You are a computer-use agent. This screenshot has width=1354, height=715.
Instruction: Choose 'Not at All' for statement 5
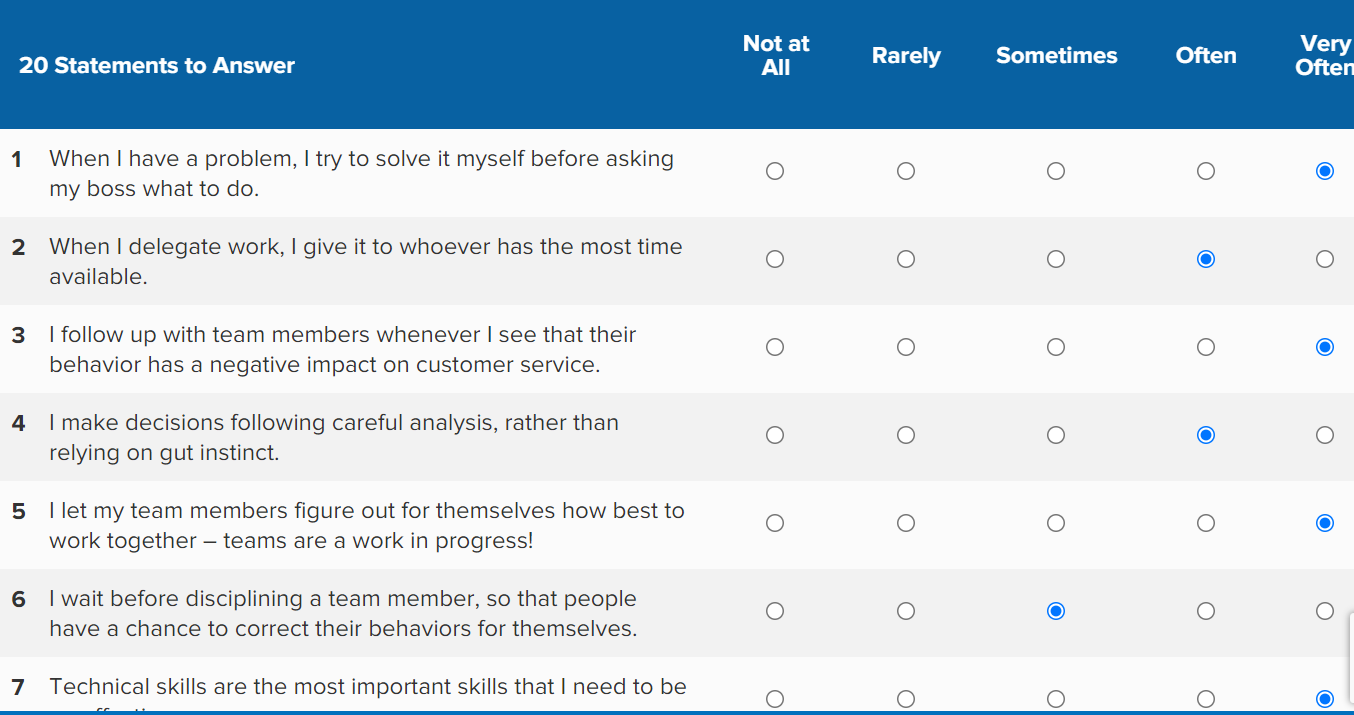tap(775, 523)
